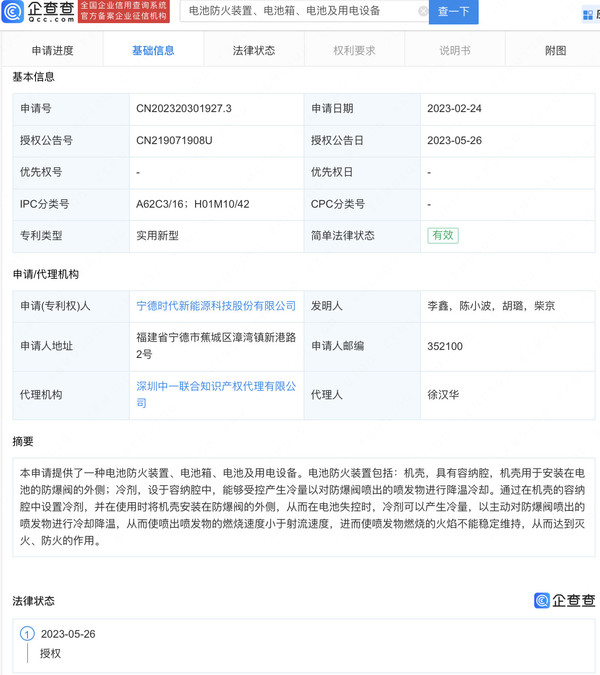Open 深圳中一联合知识产权代理有限公司 agency link
The height and width of the screenshot is (675, 600).
tap(216, 394)
